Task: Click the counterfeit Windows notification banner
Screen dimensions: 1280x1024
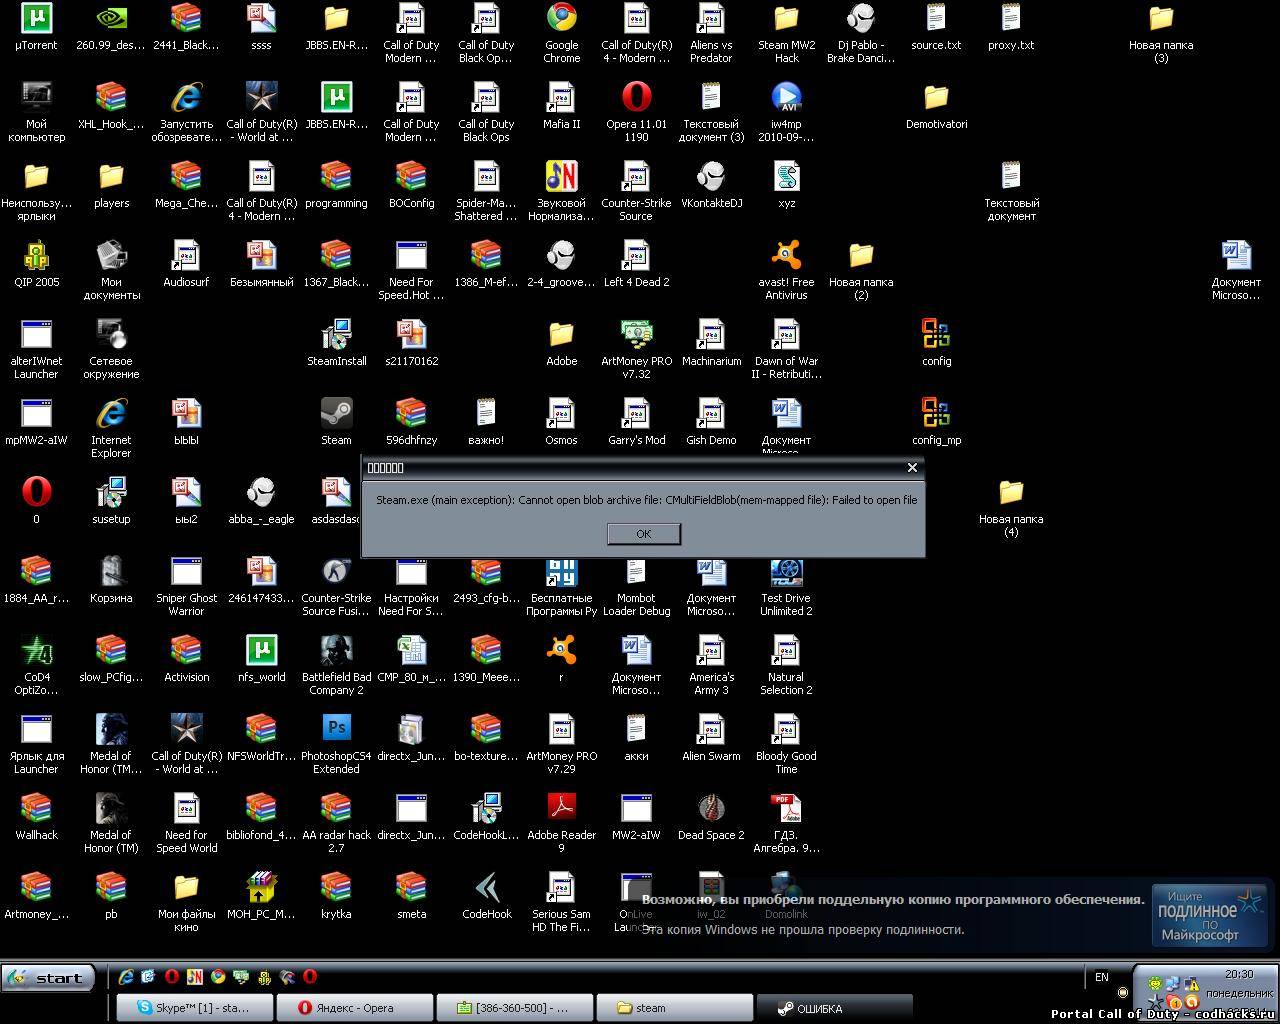Action: click(x=957, y=914)
